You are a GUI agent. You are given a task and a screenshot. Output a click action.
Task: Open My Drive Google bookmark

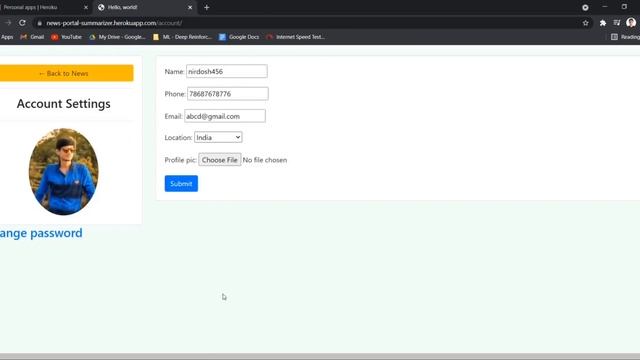[x=118, y=37]
